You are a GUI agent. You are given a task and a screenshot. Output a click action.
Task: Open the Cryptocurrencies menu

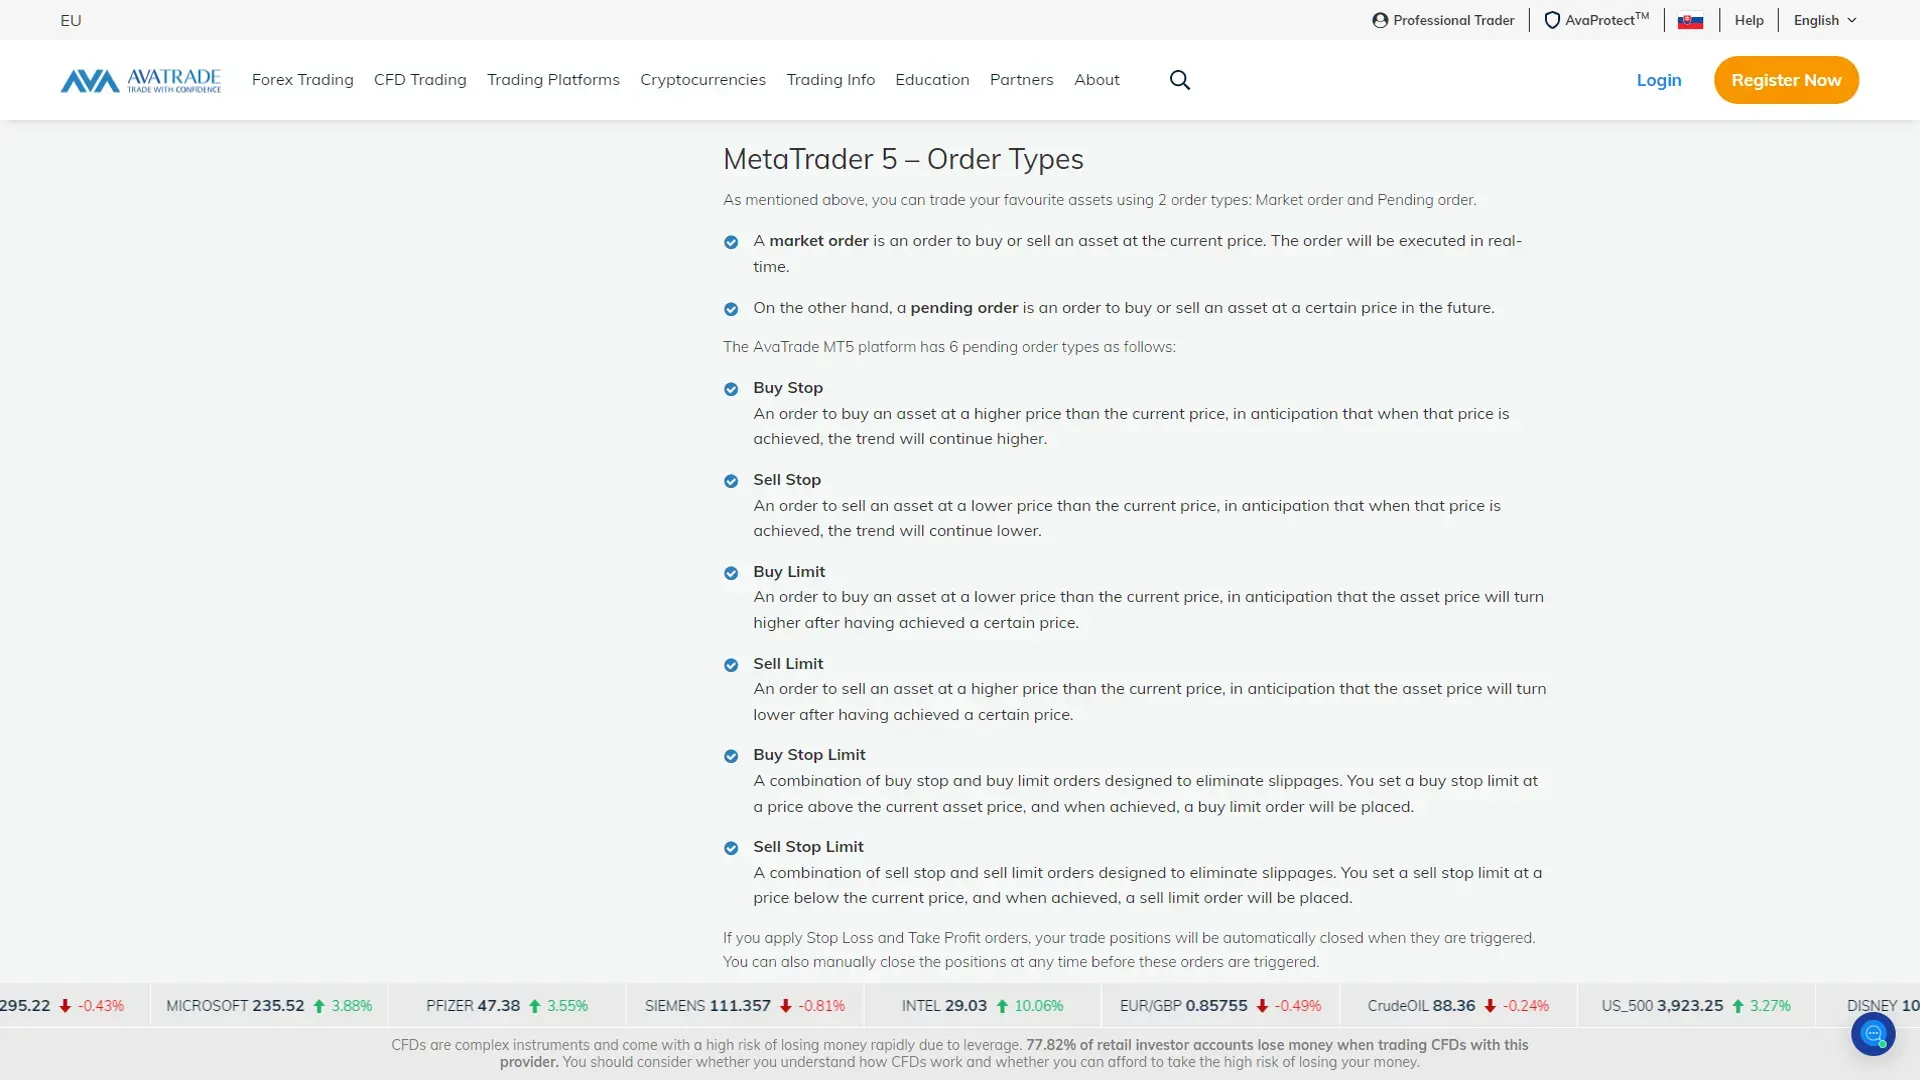[x=703, y=80]
